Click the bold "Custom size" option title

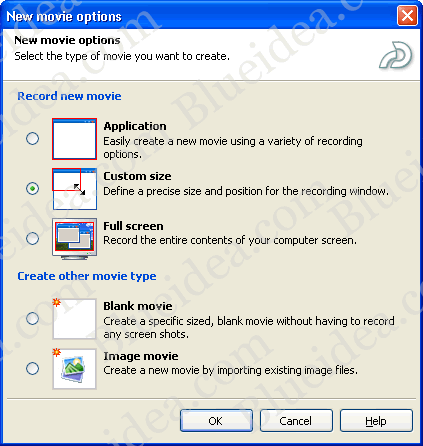[137, 176]
